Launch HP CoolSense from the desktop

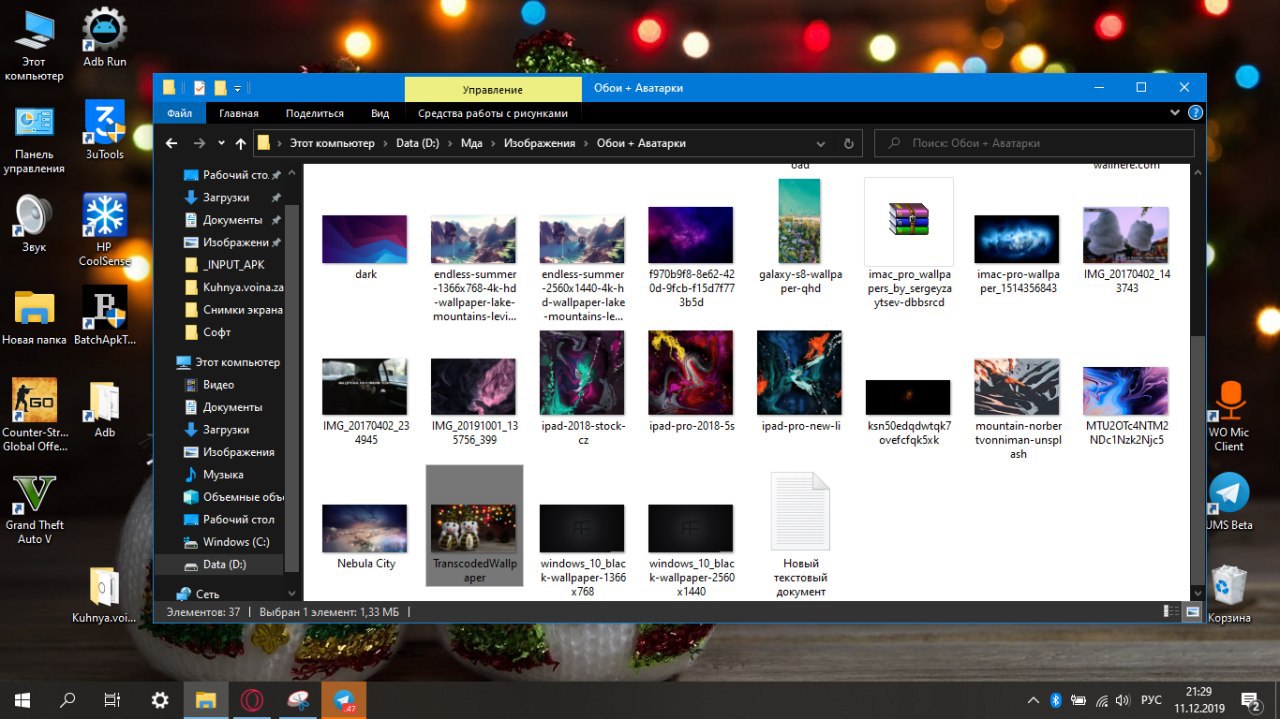[x=104, y=229]
